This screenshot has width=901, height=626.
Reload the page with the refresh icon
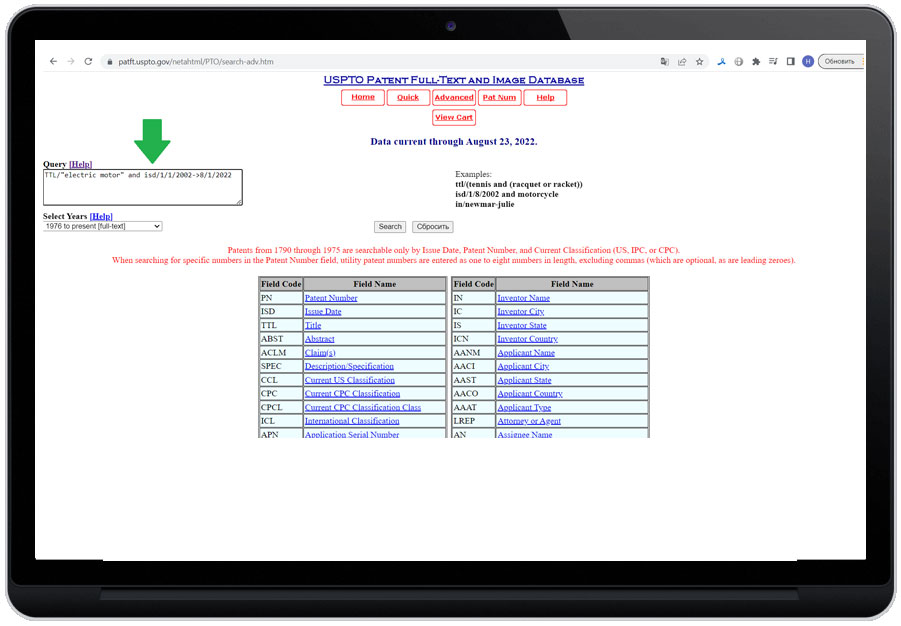[x=88, y=61]
